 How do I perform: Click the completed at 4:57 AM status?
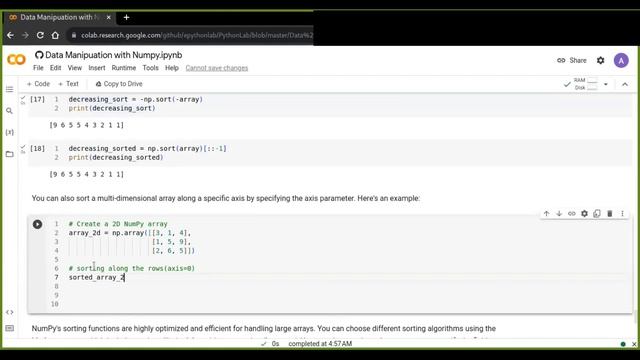click(320, 344)
